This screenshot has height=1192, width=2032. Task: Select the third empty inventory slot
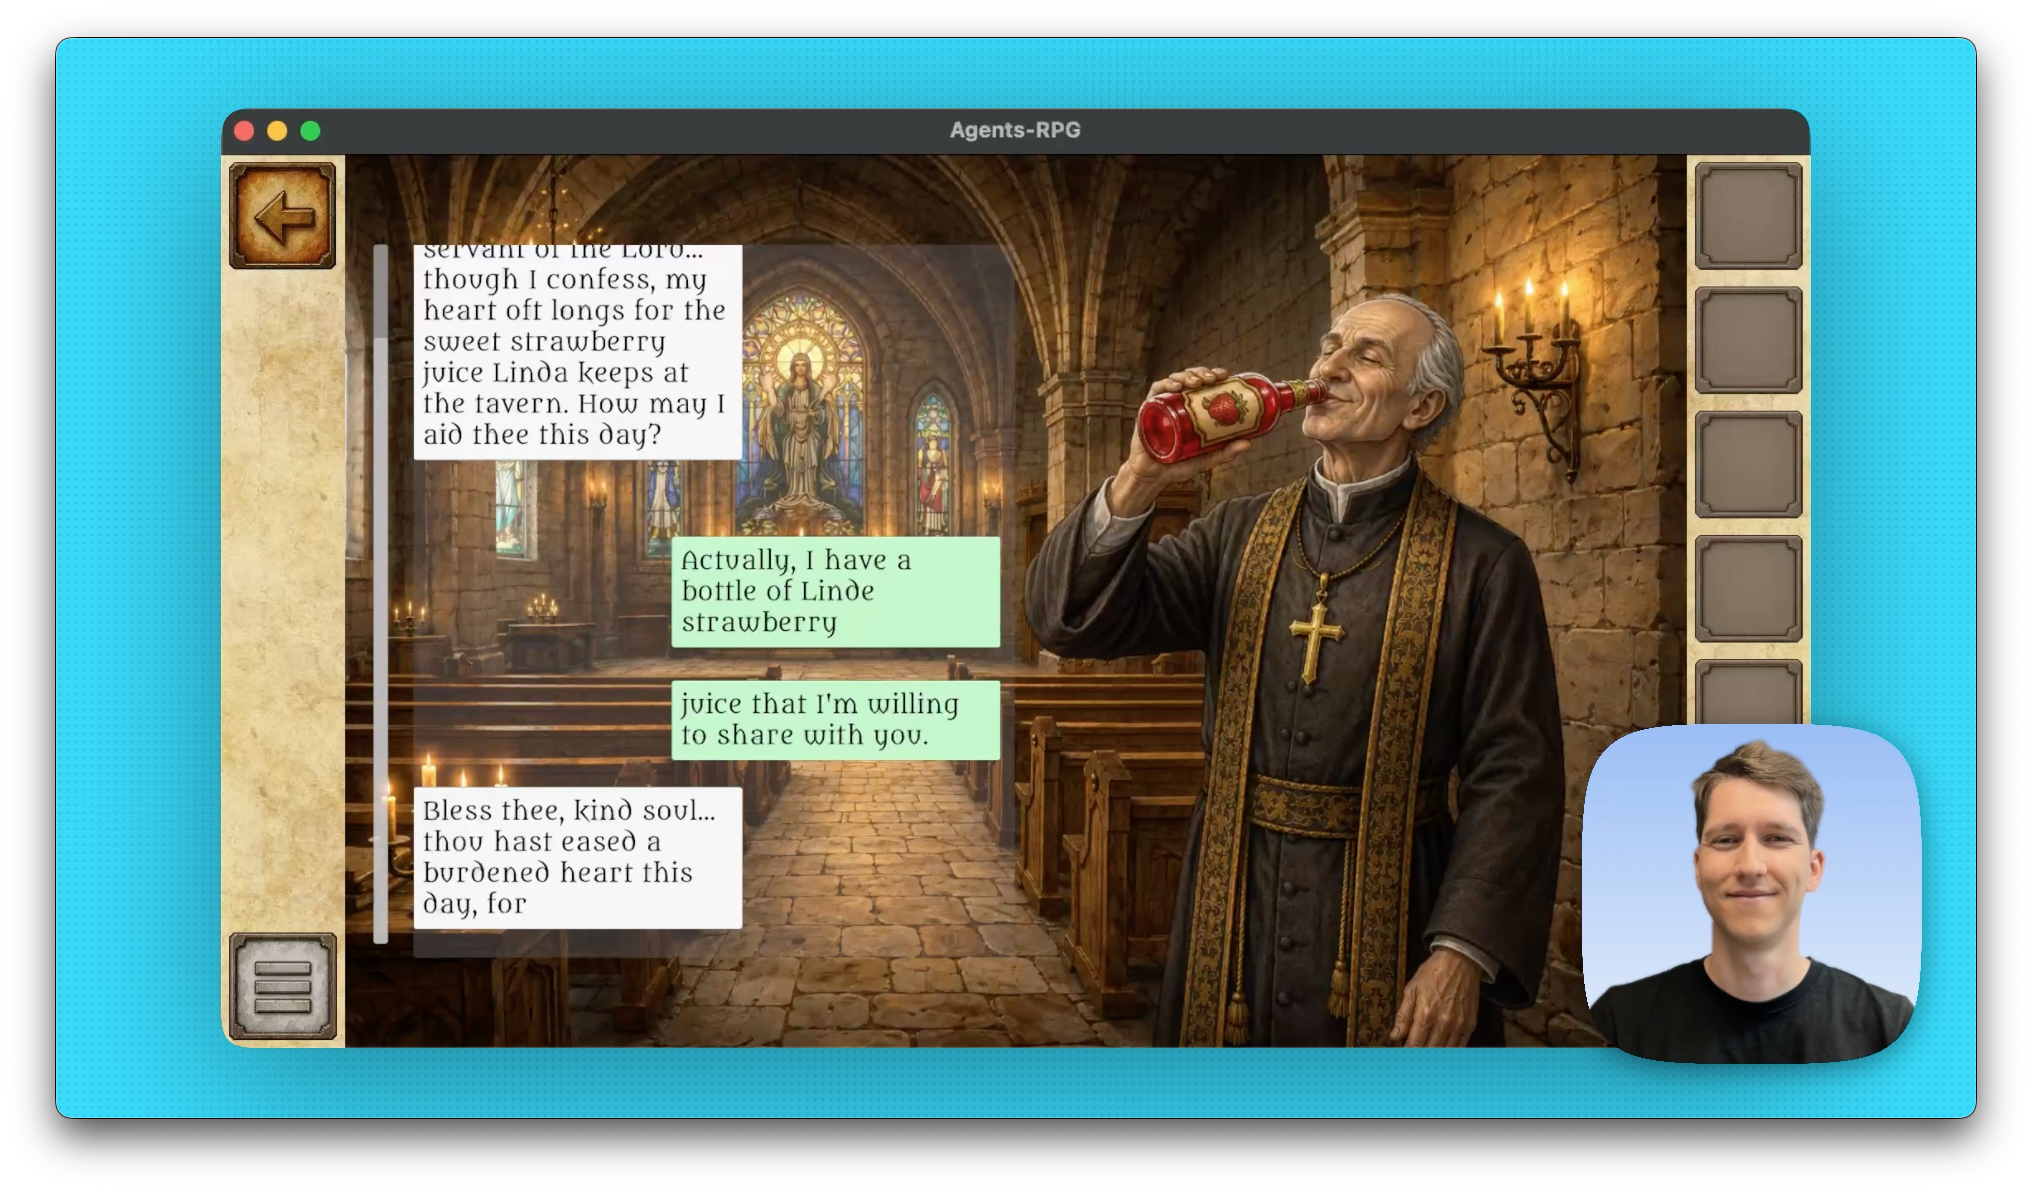(x=1748, y=464)
